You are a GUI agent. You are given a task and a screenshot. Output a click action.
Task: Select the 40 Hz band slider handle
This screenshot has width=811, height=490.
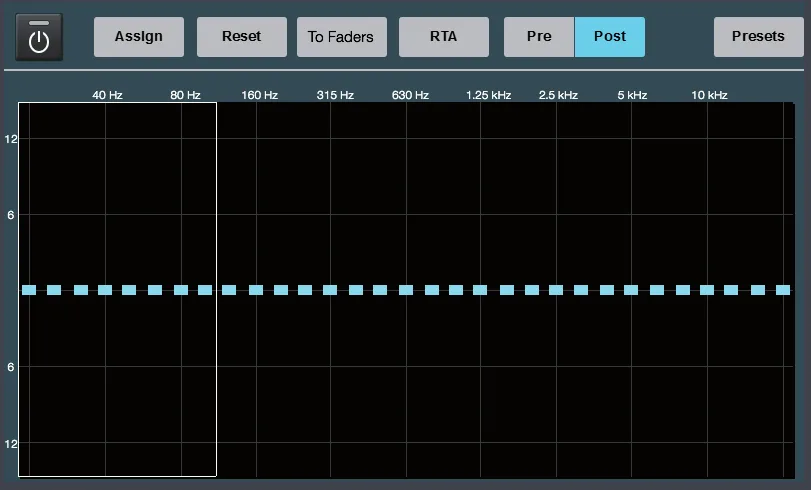click(x=105, y=290)
